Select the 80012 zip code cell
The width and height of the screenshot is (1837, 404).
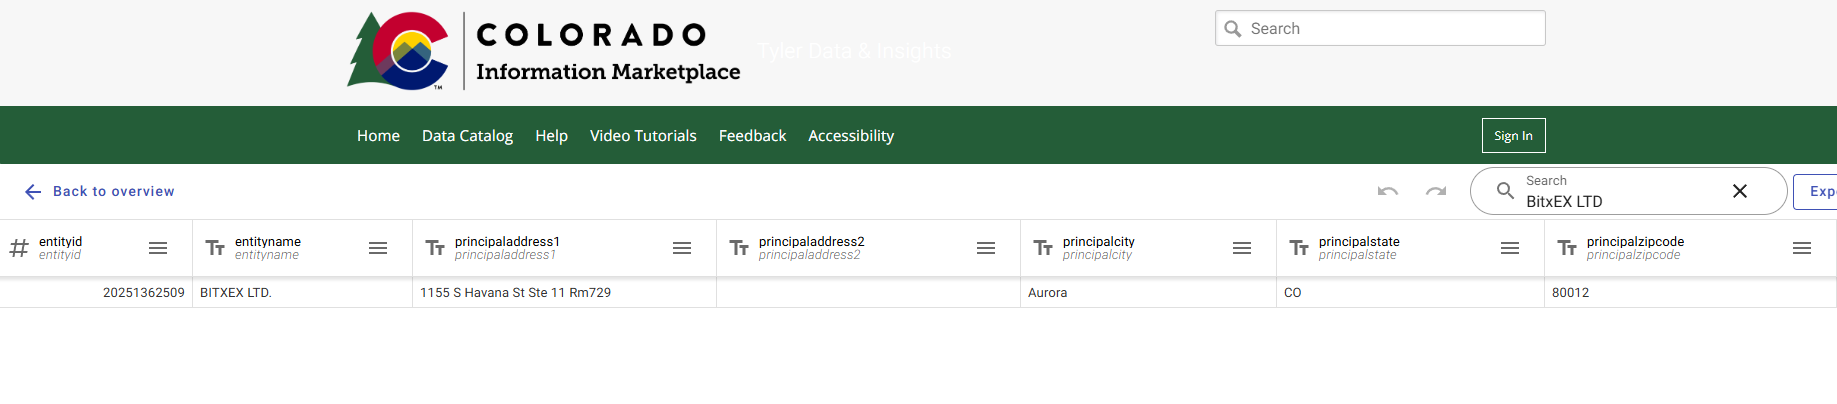click(x=1690, y=293)
